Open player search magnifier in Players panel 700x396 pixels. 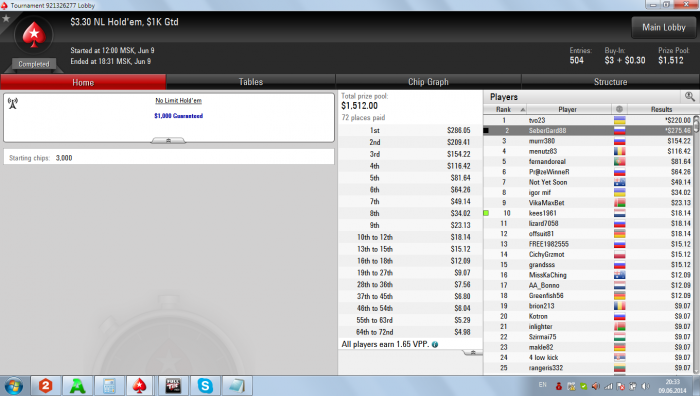pos(690,96)
